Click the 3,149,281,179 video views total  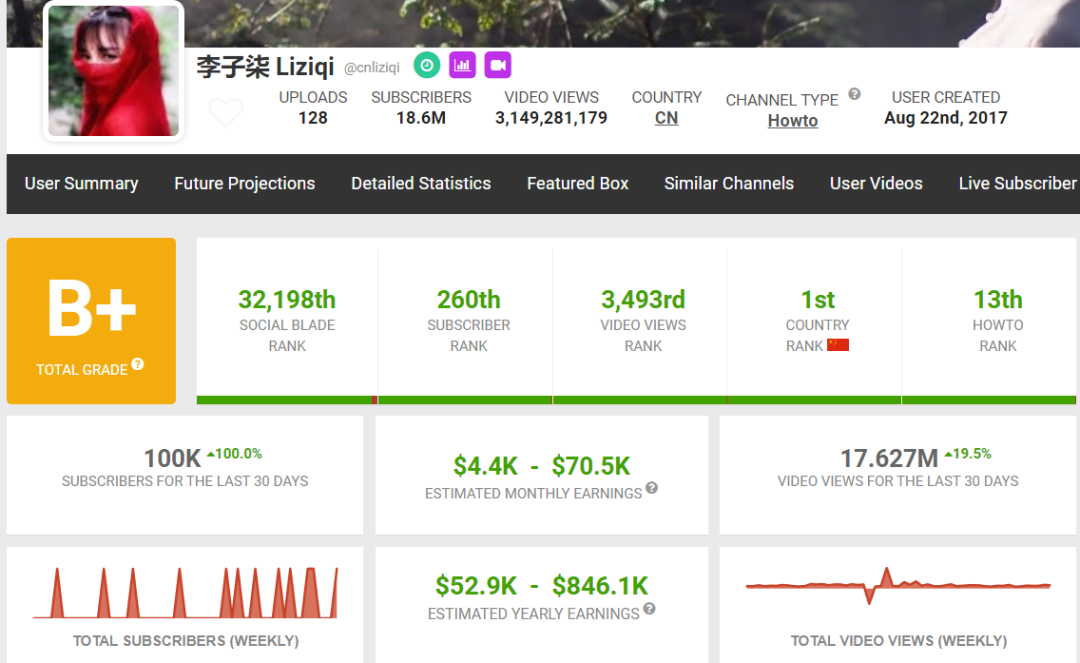click(551, 118)
